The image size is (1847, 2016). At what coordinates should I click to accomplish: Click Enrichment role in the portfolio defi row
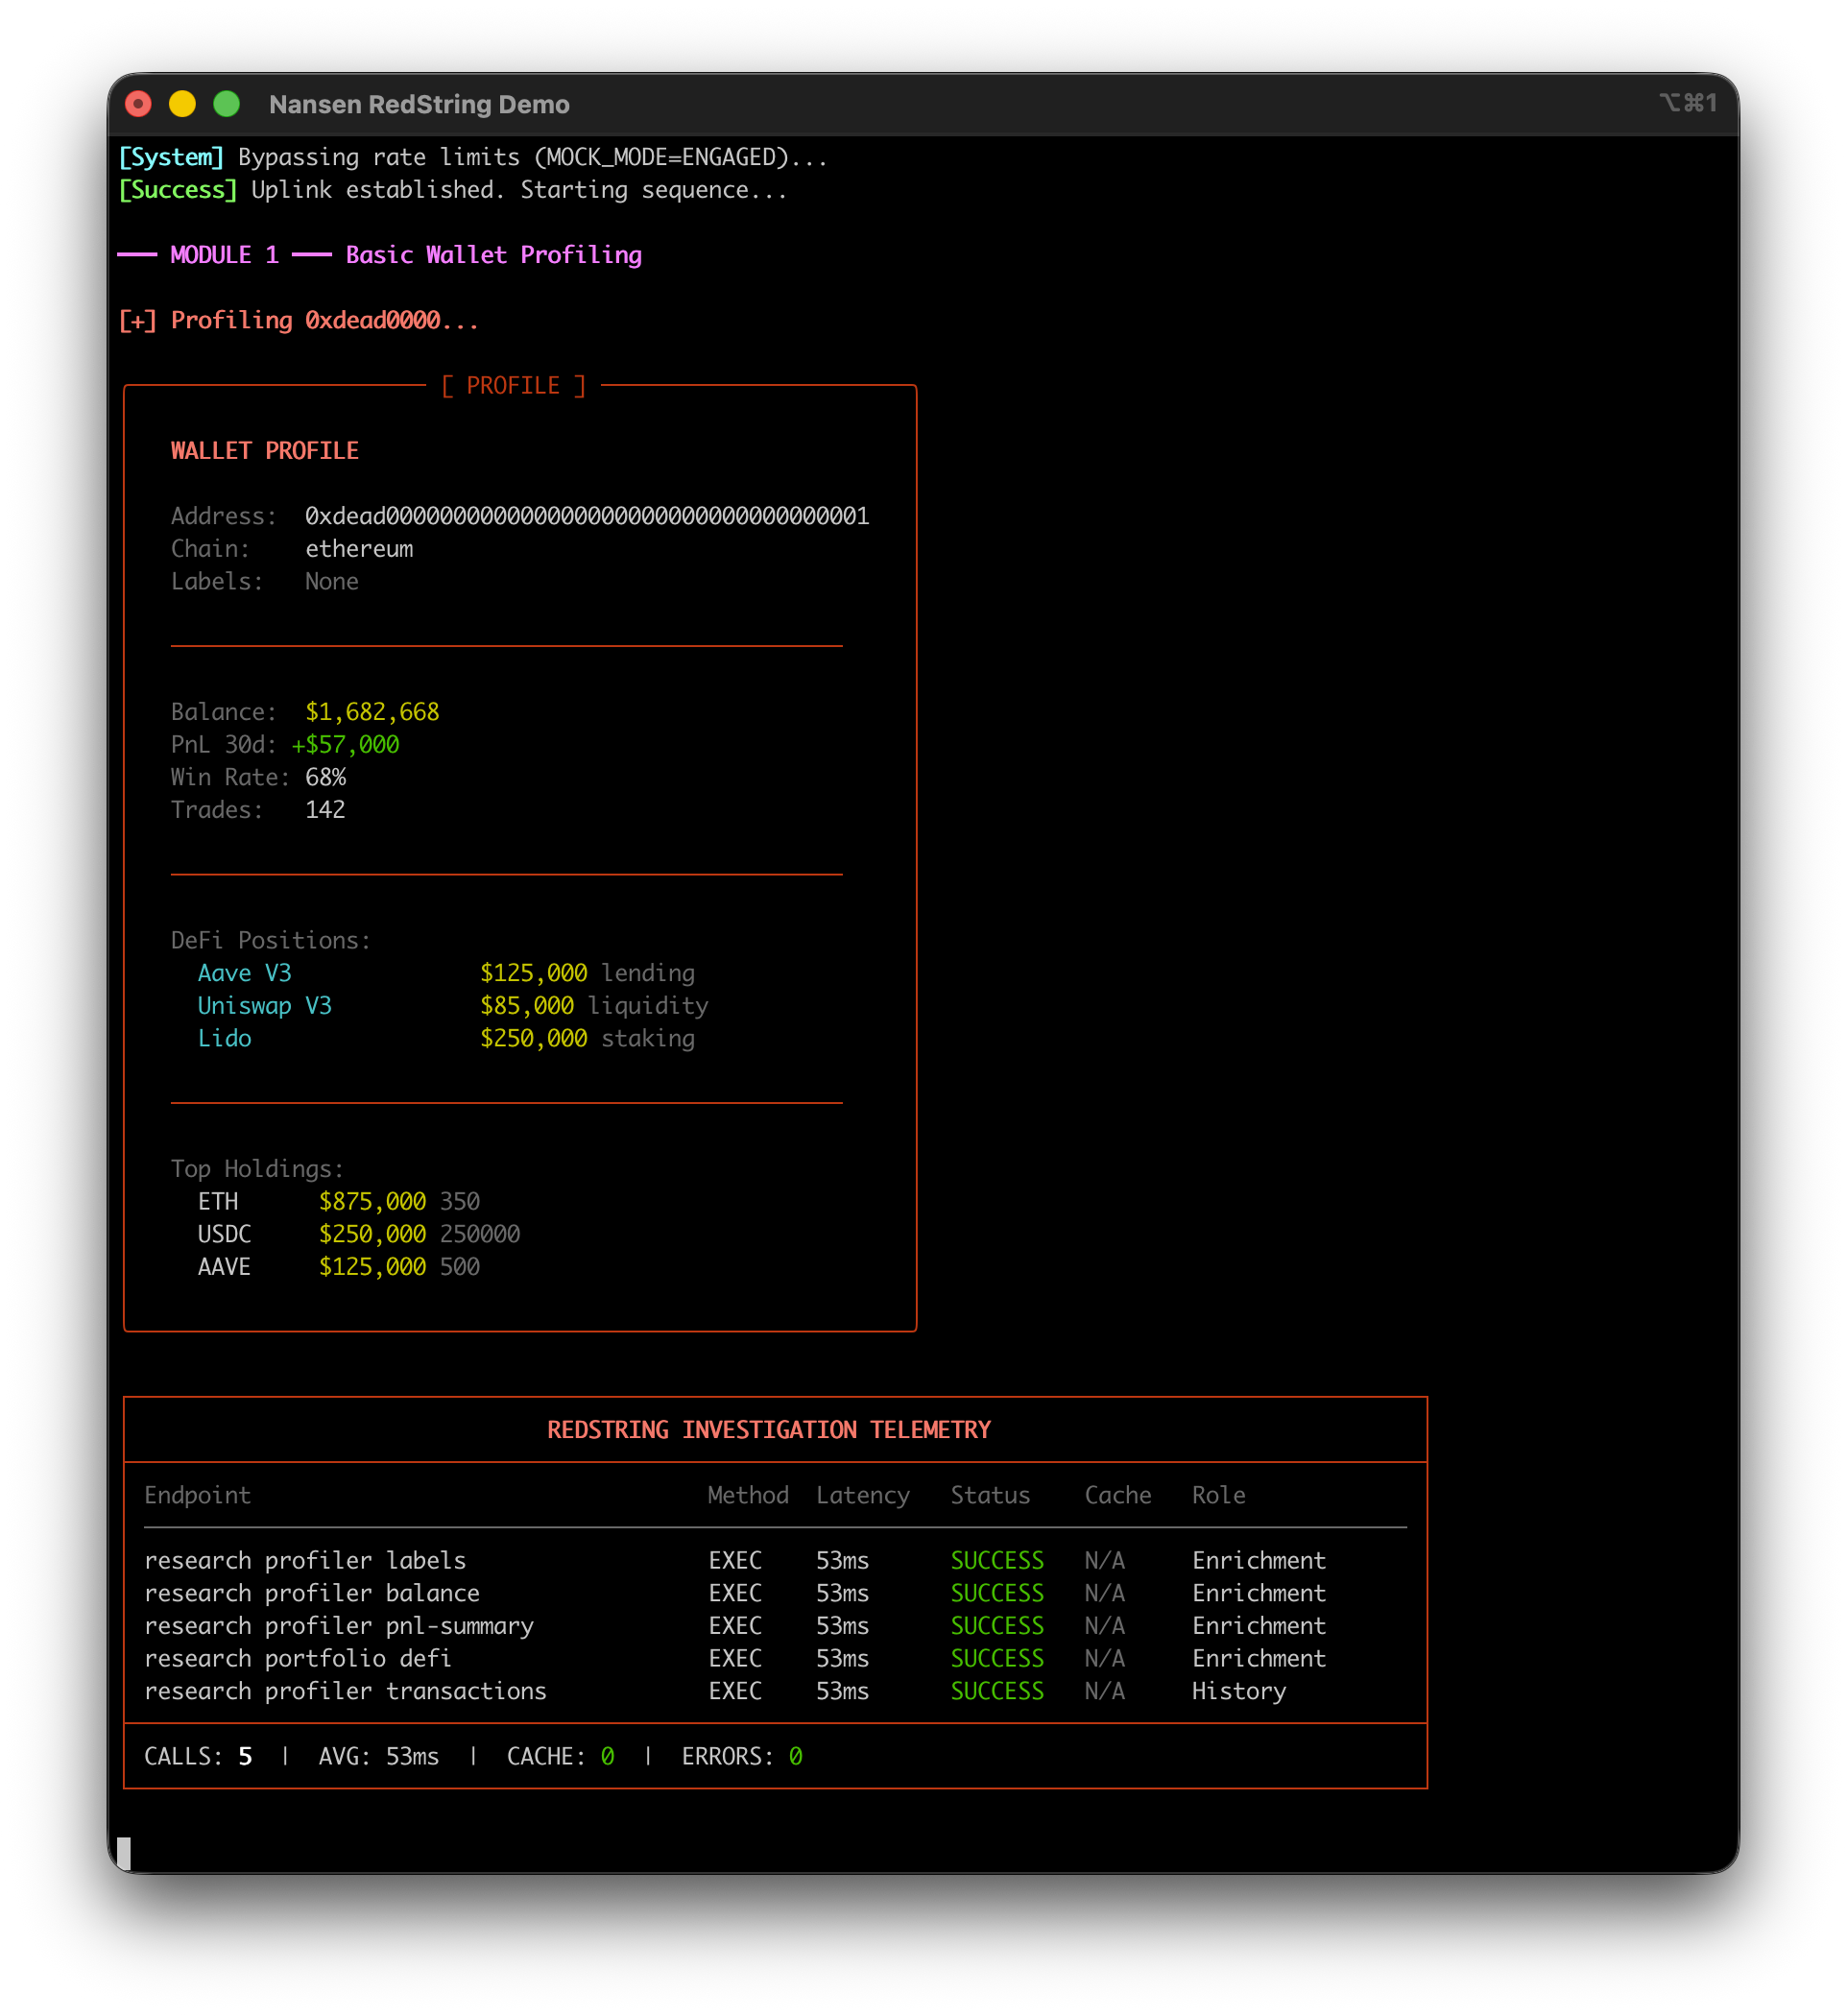point(1259,1659)
